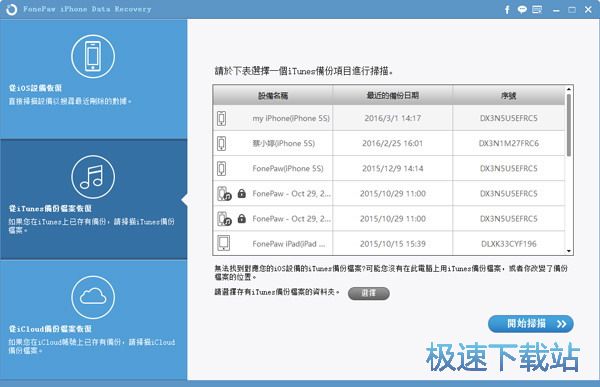
Task: Click the FonePaw logo icon in title bar
Action: [x=12, y=9]
